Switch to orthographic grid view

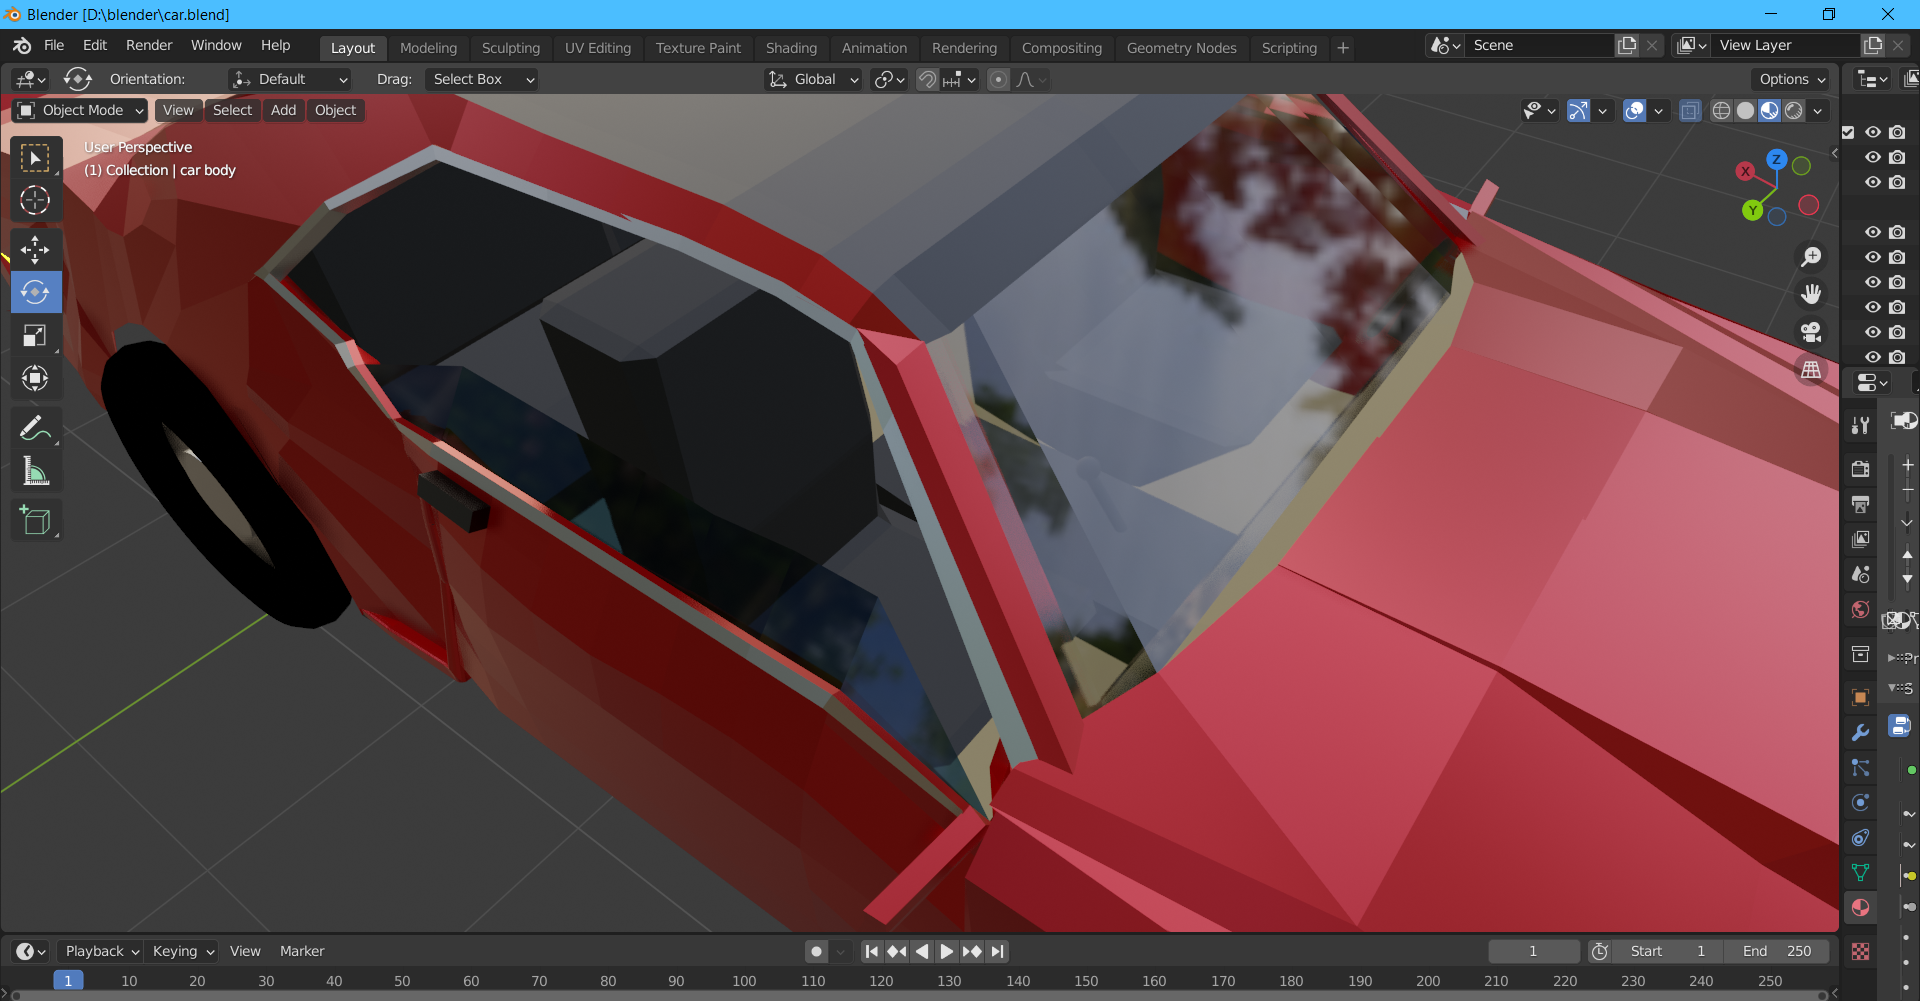point(1811,370)
